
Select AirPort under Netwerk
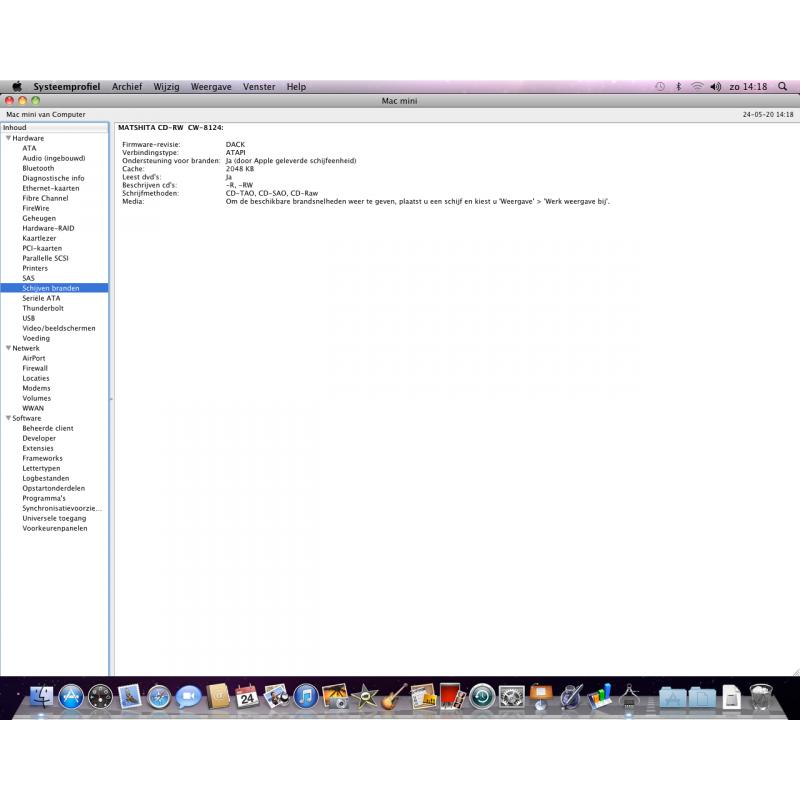34,358
